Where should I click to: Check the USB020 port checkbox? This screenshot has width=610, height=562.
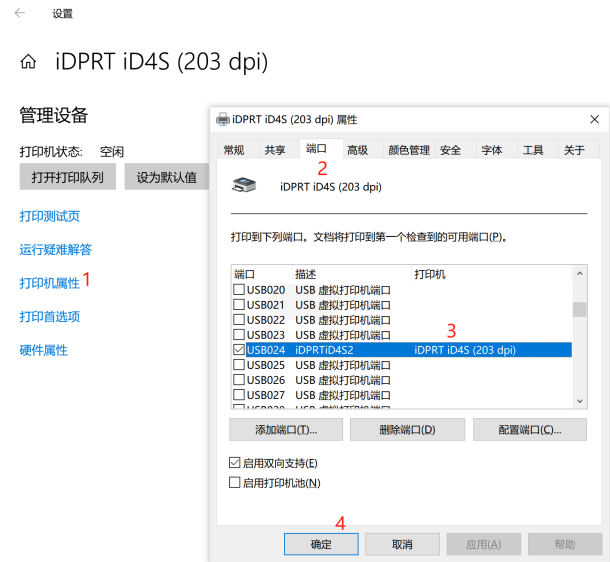(238, 289)
